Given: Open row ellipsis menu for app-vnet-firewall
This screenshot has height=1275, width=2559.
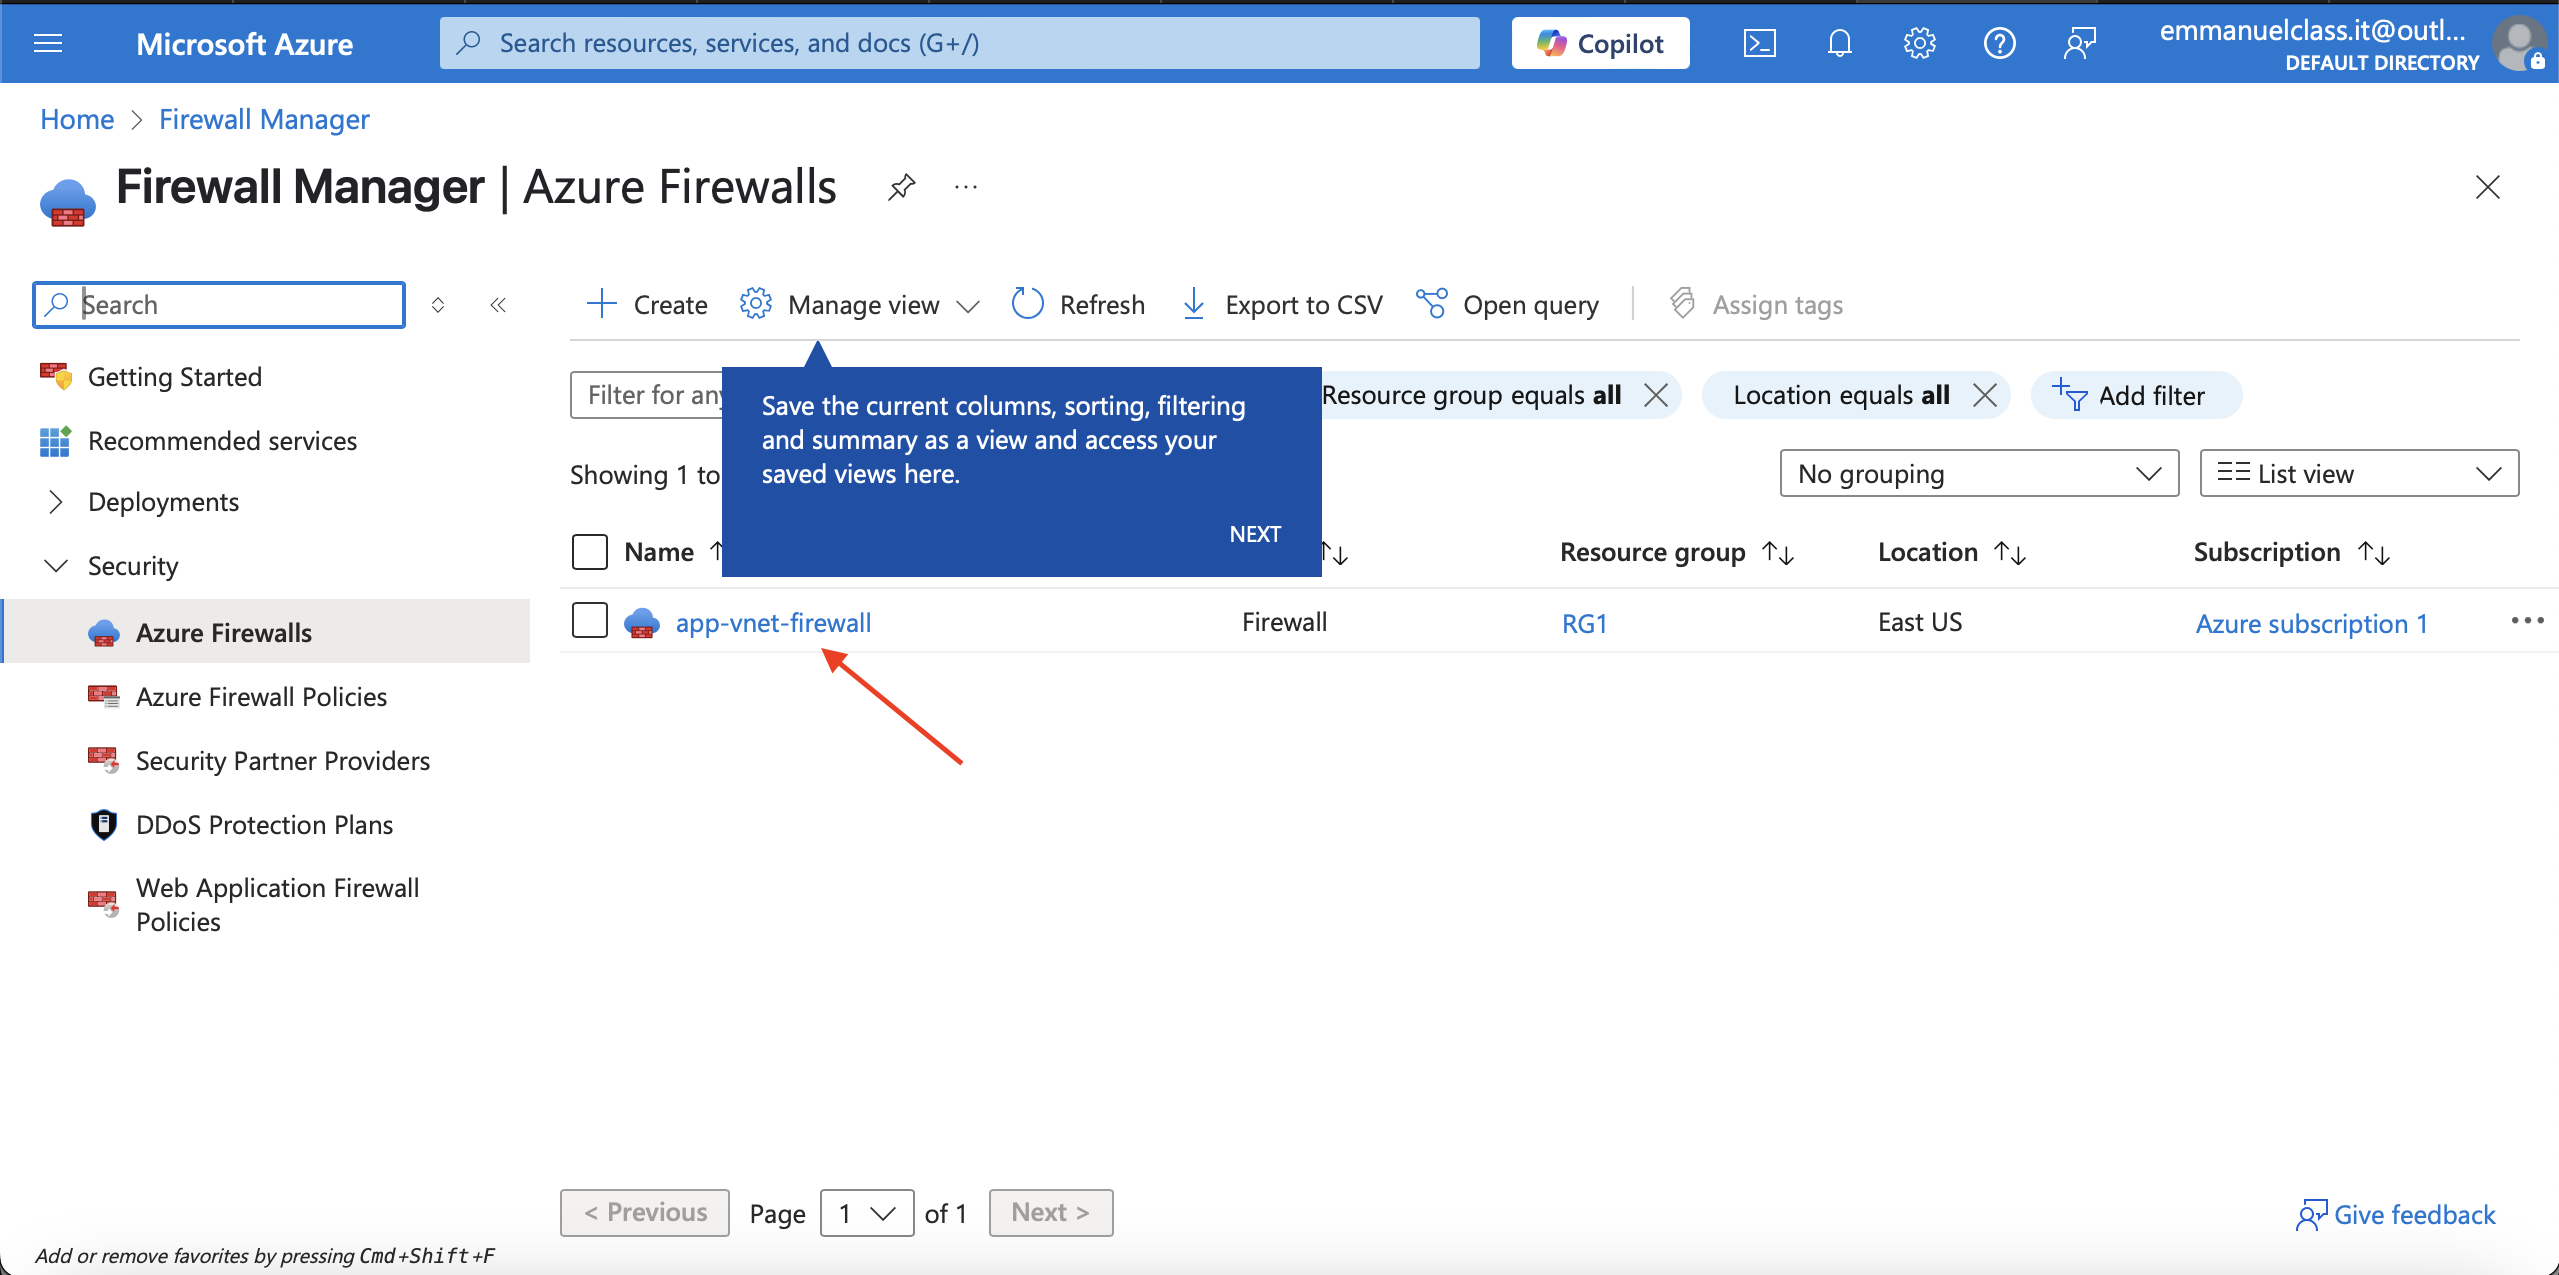Looking at the screenshot, I should point(2527,621).
